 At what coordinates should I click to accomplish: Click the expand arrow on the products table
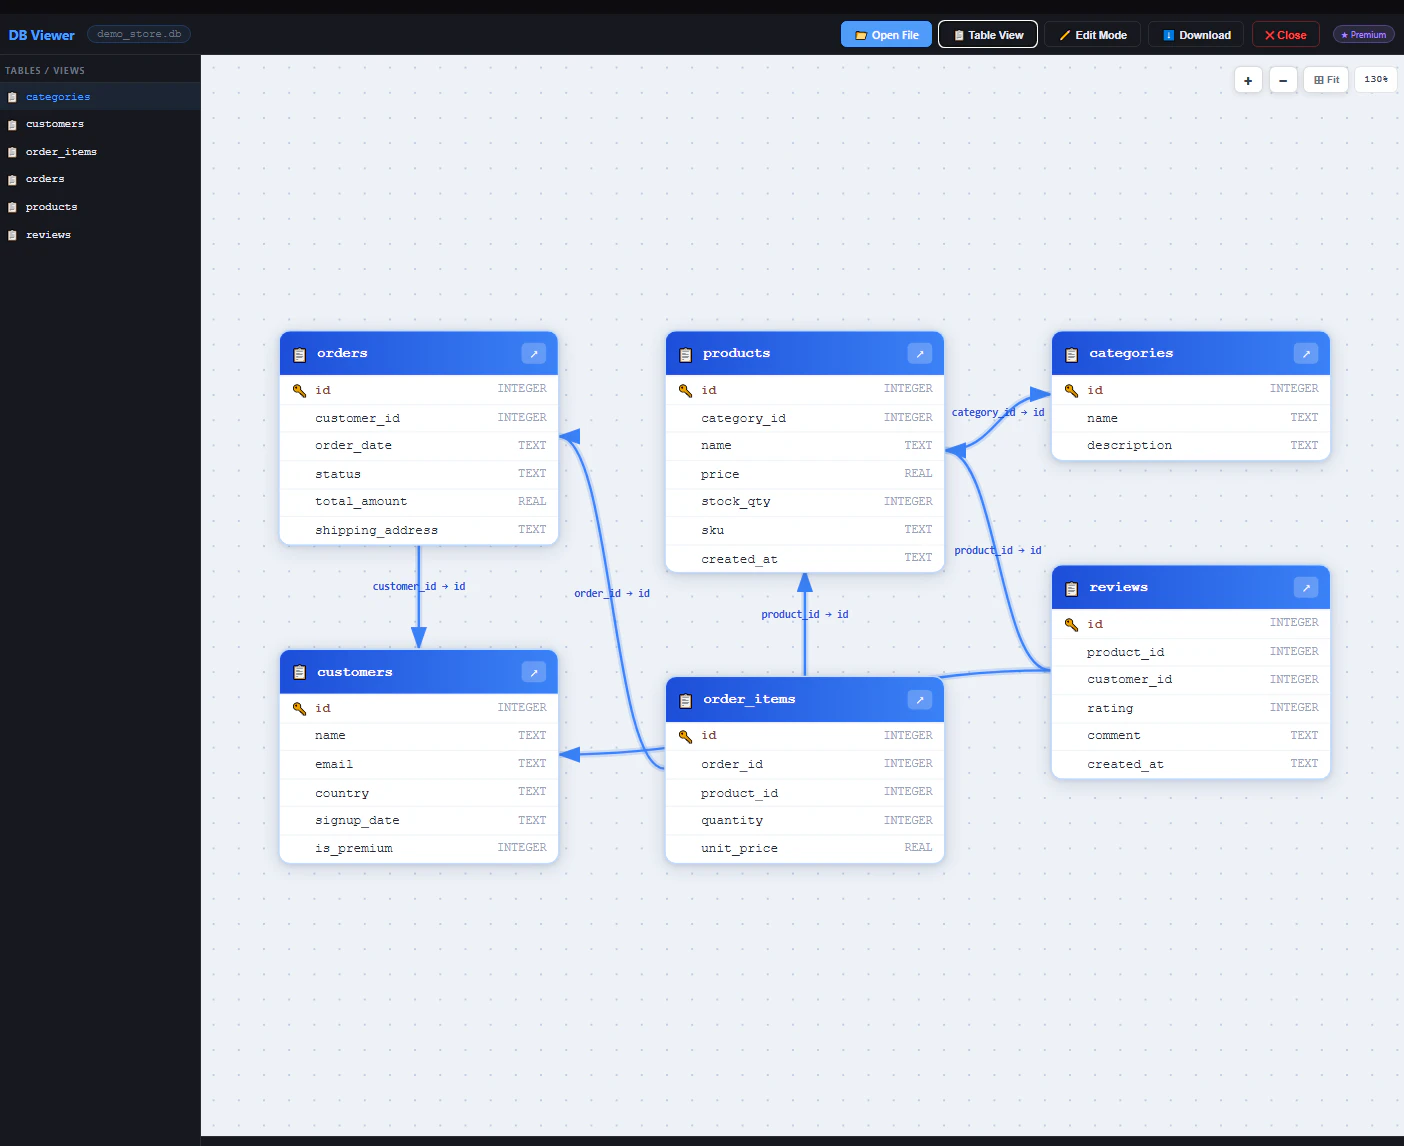click(919, 353)
